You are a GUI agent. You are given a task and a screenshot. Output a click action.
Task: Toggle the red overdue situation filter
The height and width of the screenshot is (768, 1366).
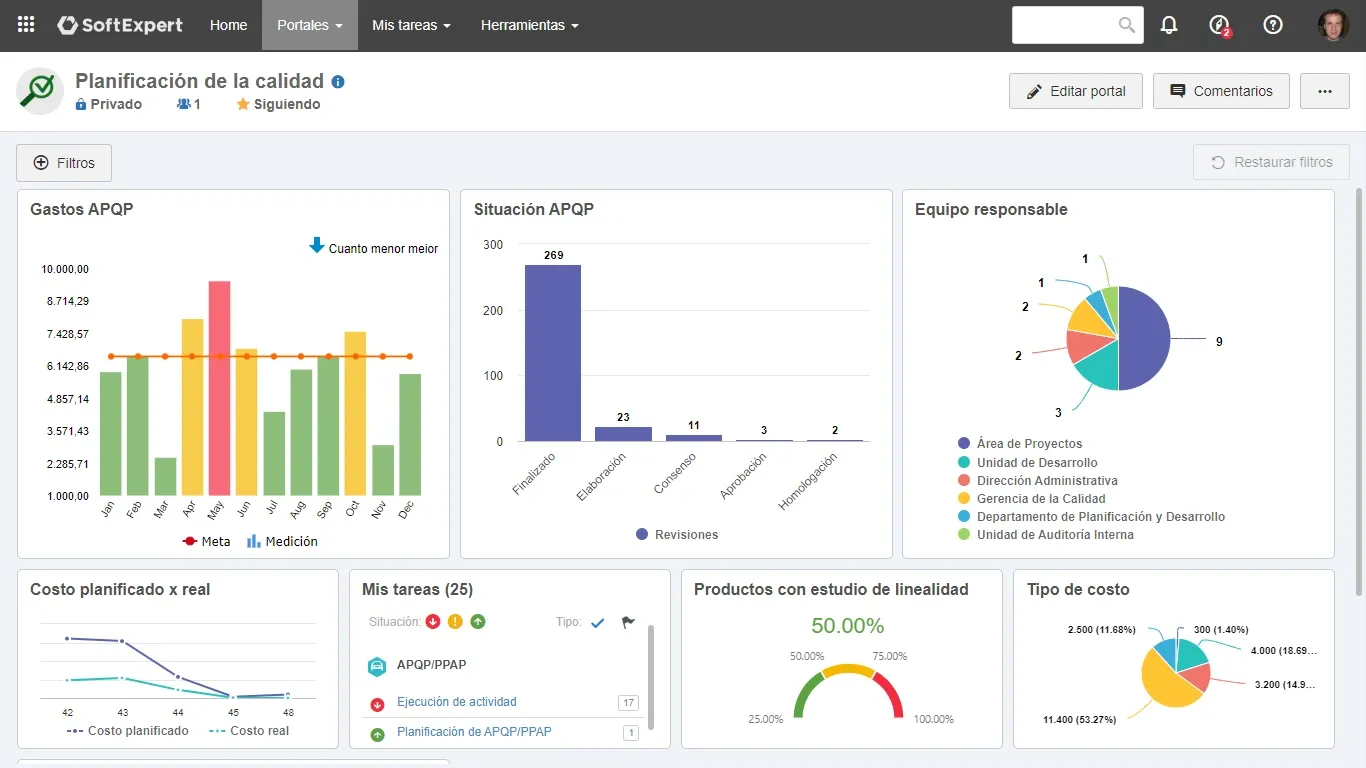433,622
